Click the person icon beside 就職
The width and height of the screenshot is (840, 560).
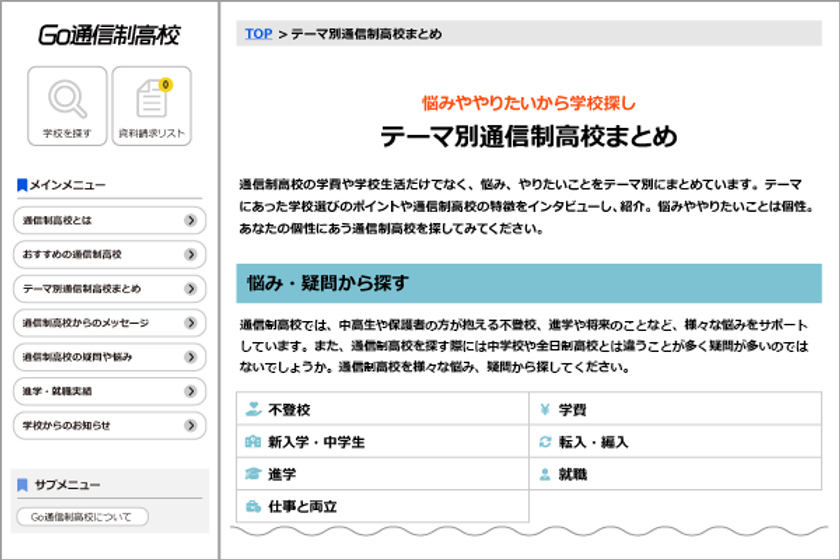point(545,474)
